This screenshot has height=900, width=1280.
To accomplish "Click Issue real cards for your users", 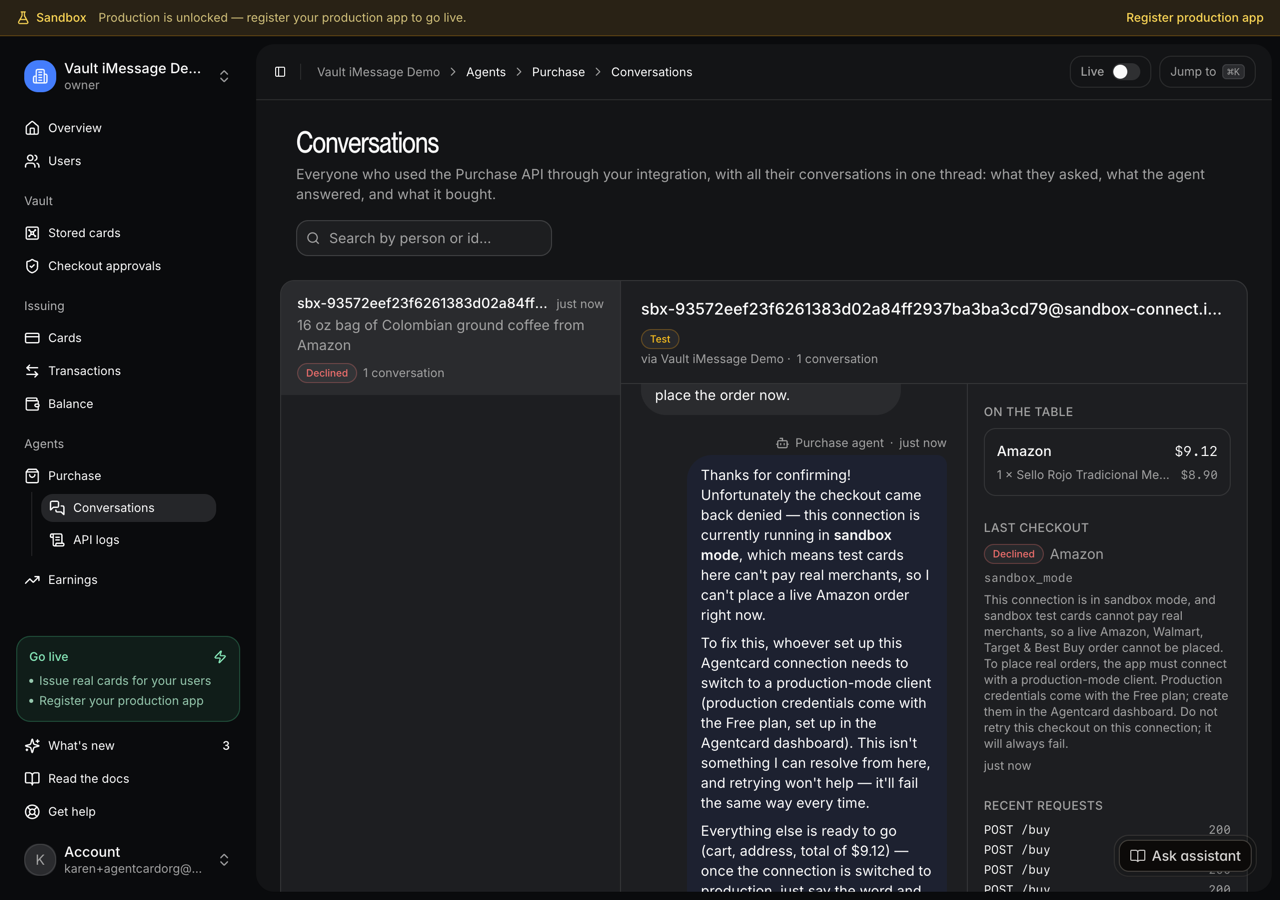I will (x=125, y=681).
